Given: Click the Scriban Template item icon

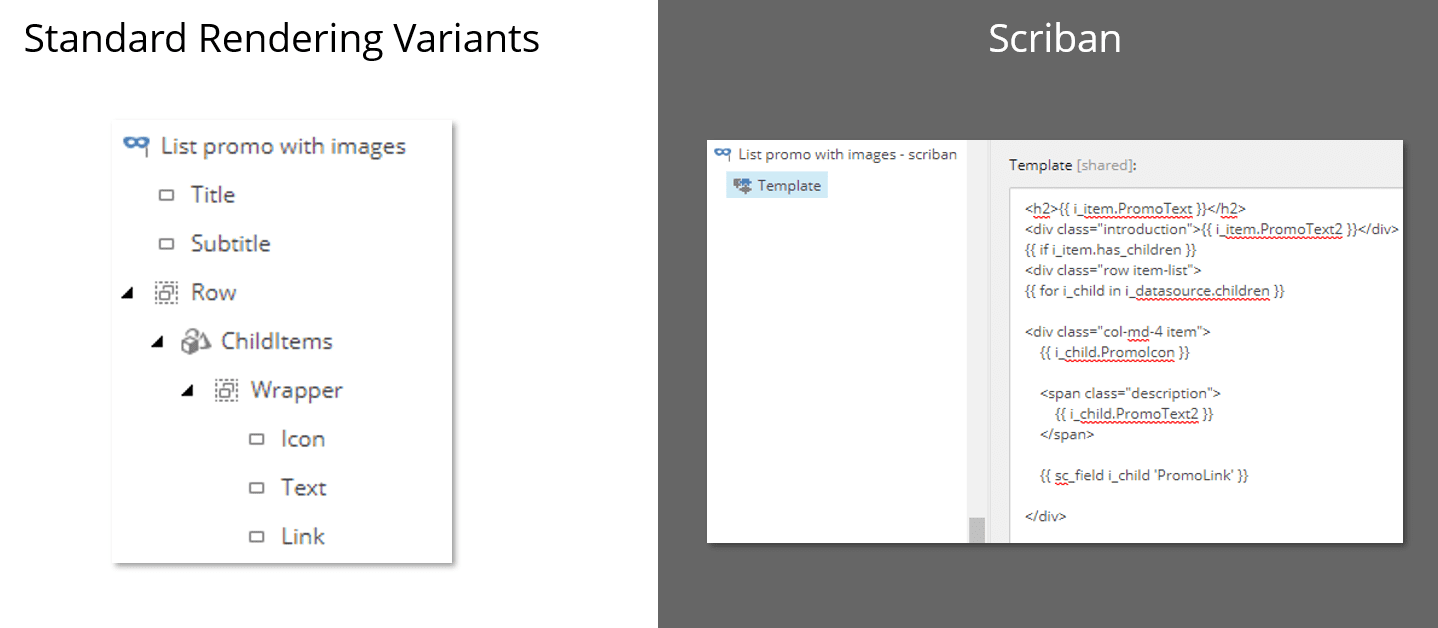Looking at the screenshot, I should 742,185.
